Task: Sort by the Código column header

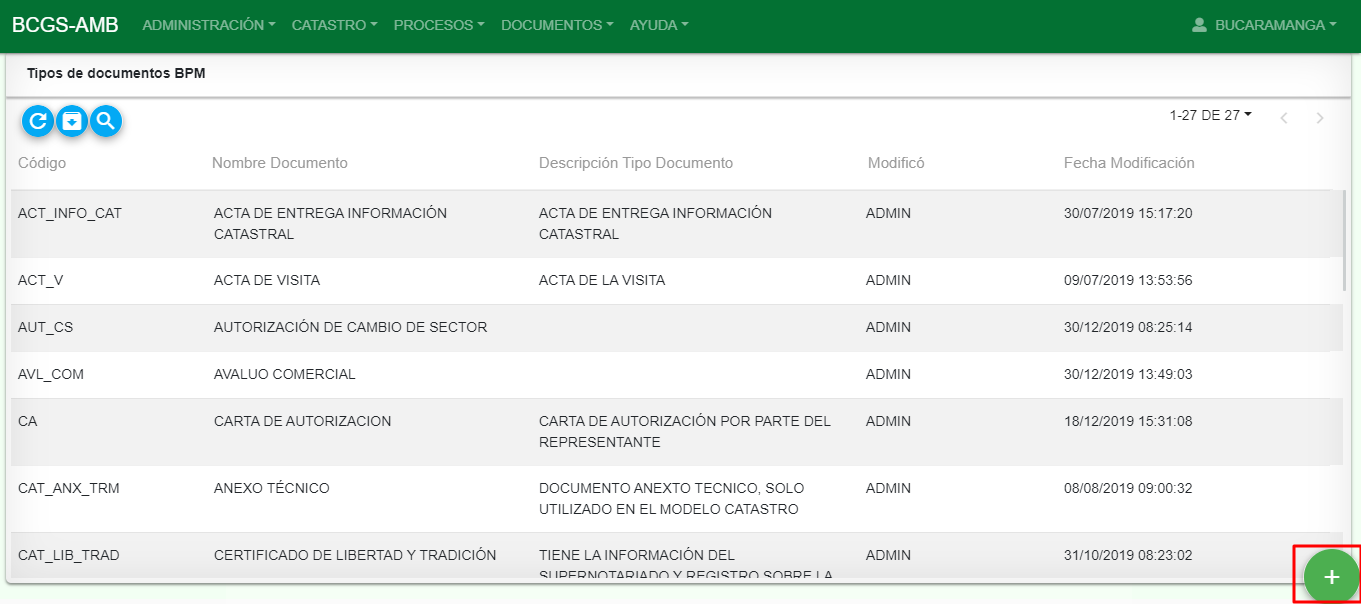Action: click(42, 163)
